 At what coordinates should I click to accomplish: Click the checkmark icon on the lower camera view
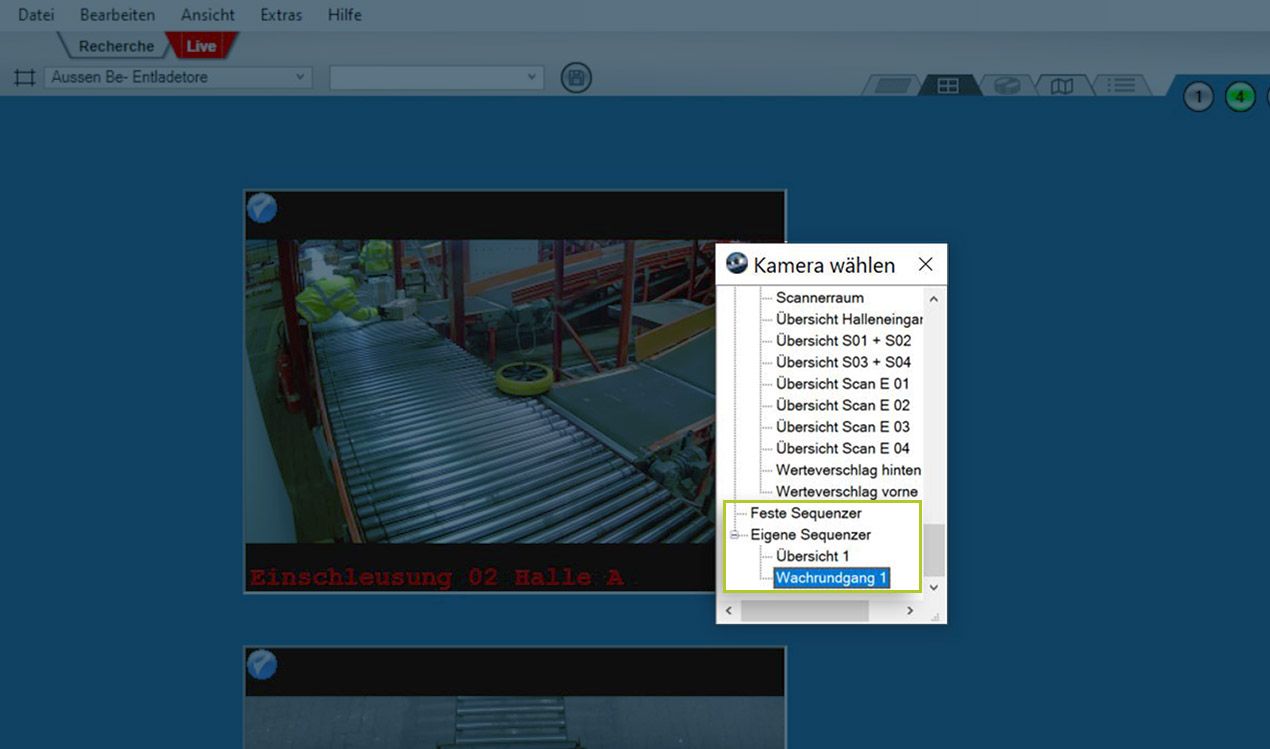(262, 664)
